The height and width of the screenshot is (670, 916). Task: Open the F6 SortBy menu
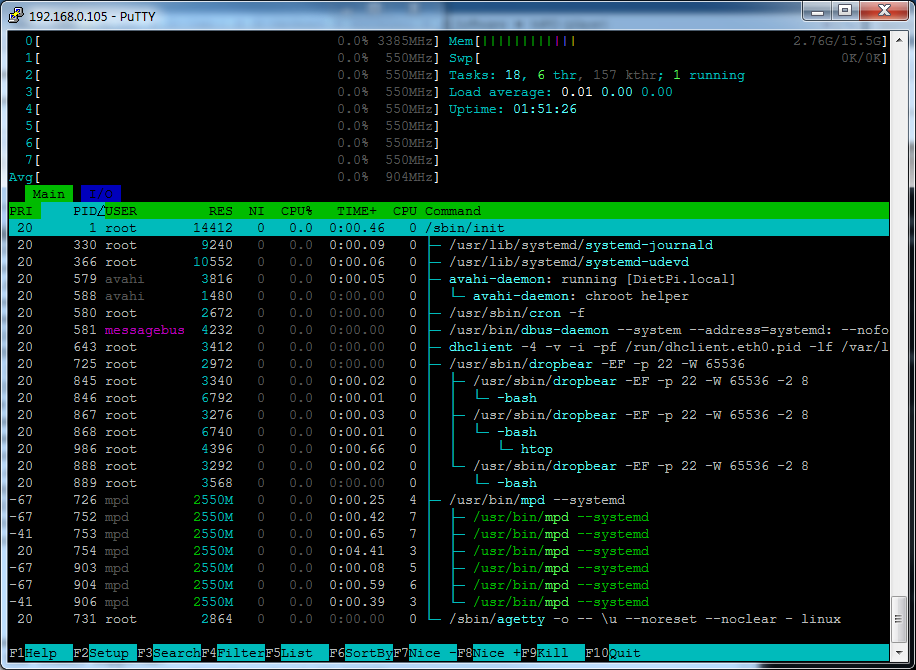368,653
